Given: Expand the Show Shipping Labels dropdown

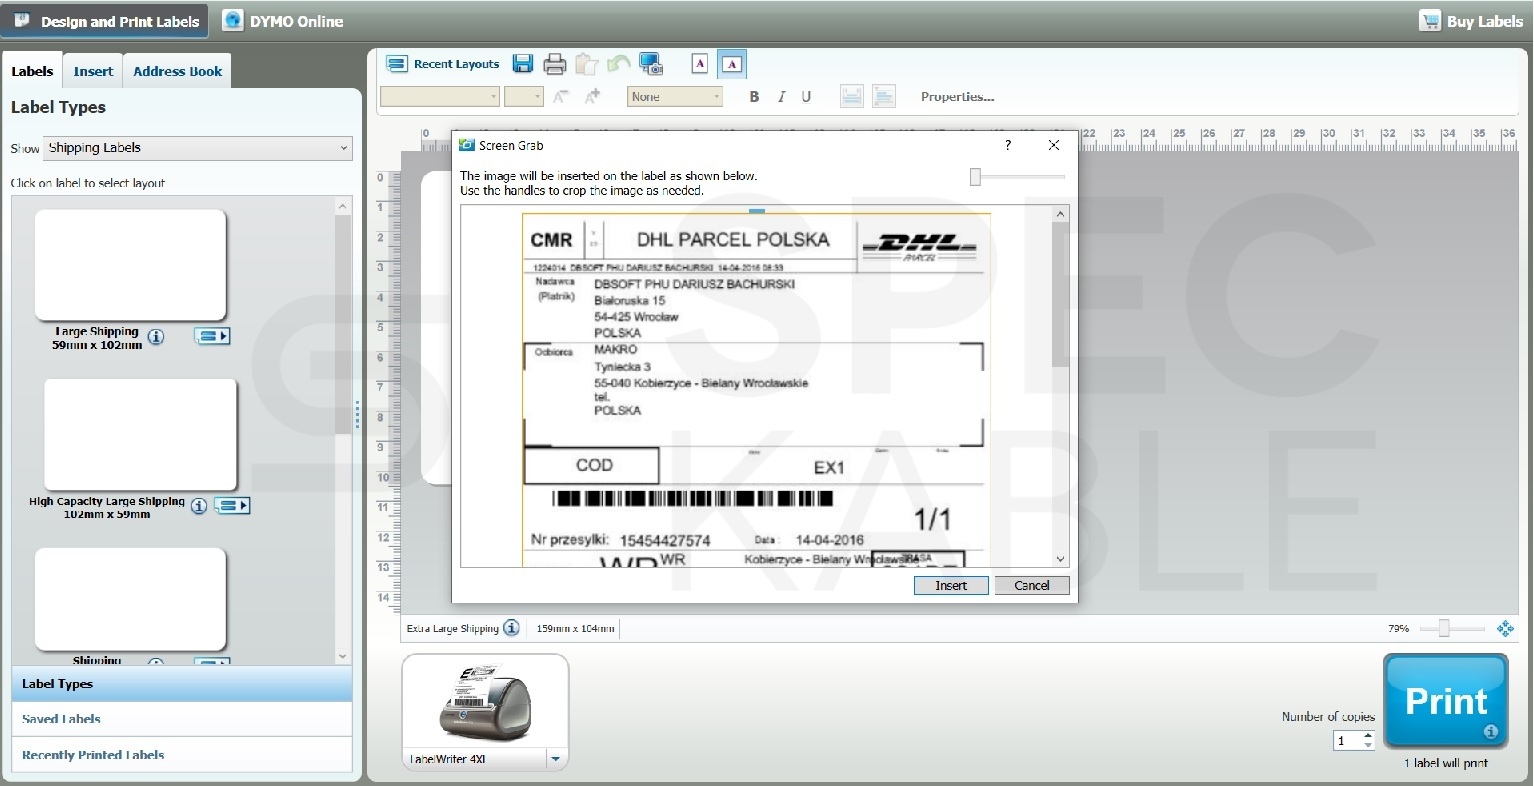Looking at the screenshot, I should click(x=199, y=148).
